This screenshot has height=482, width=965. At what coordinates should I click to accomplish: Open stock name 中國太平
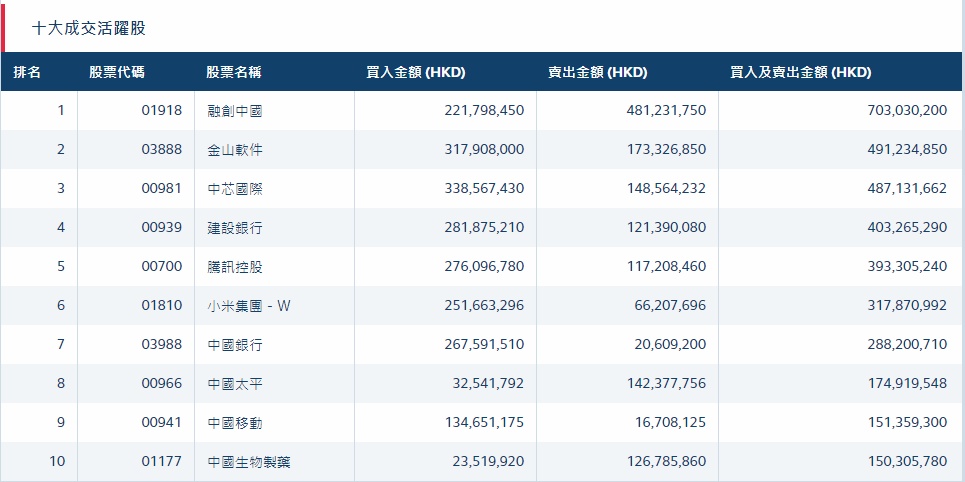(x=235, y=384)
